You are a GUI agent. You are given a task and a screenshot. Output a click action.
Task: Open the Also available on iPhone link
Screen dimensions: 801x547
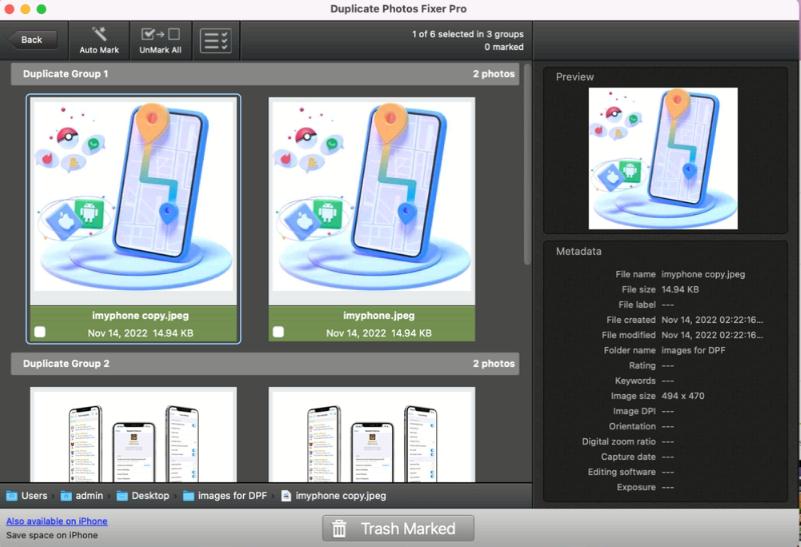click(x=57, y=521)
